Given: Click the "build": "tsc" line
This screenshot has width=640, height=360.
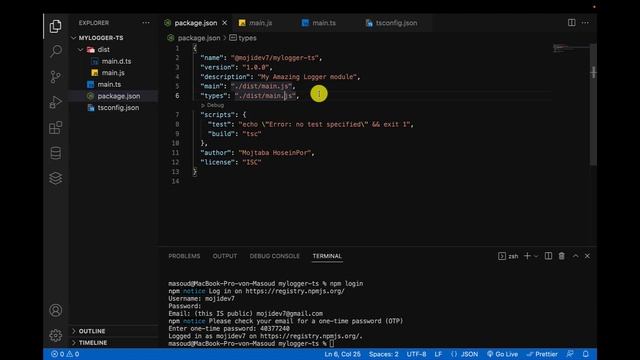Looking at the screenshot, I should [x=234, y=133].
